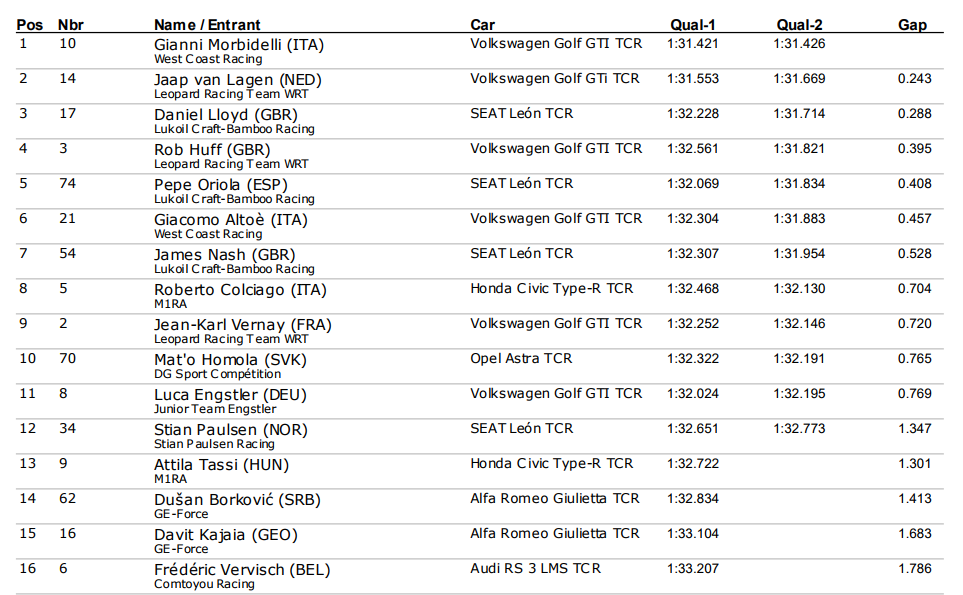
Task: Click Jaap van Lagen (NED) name
Action: [x=238, y=80]
